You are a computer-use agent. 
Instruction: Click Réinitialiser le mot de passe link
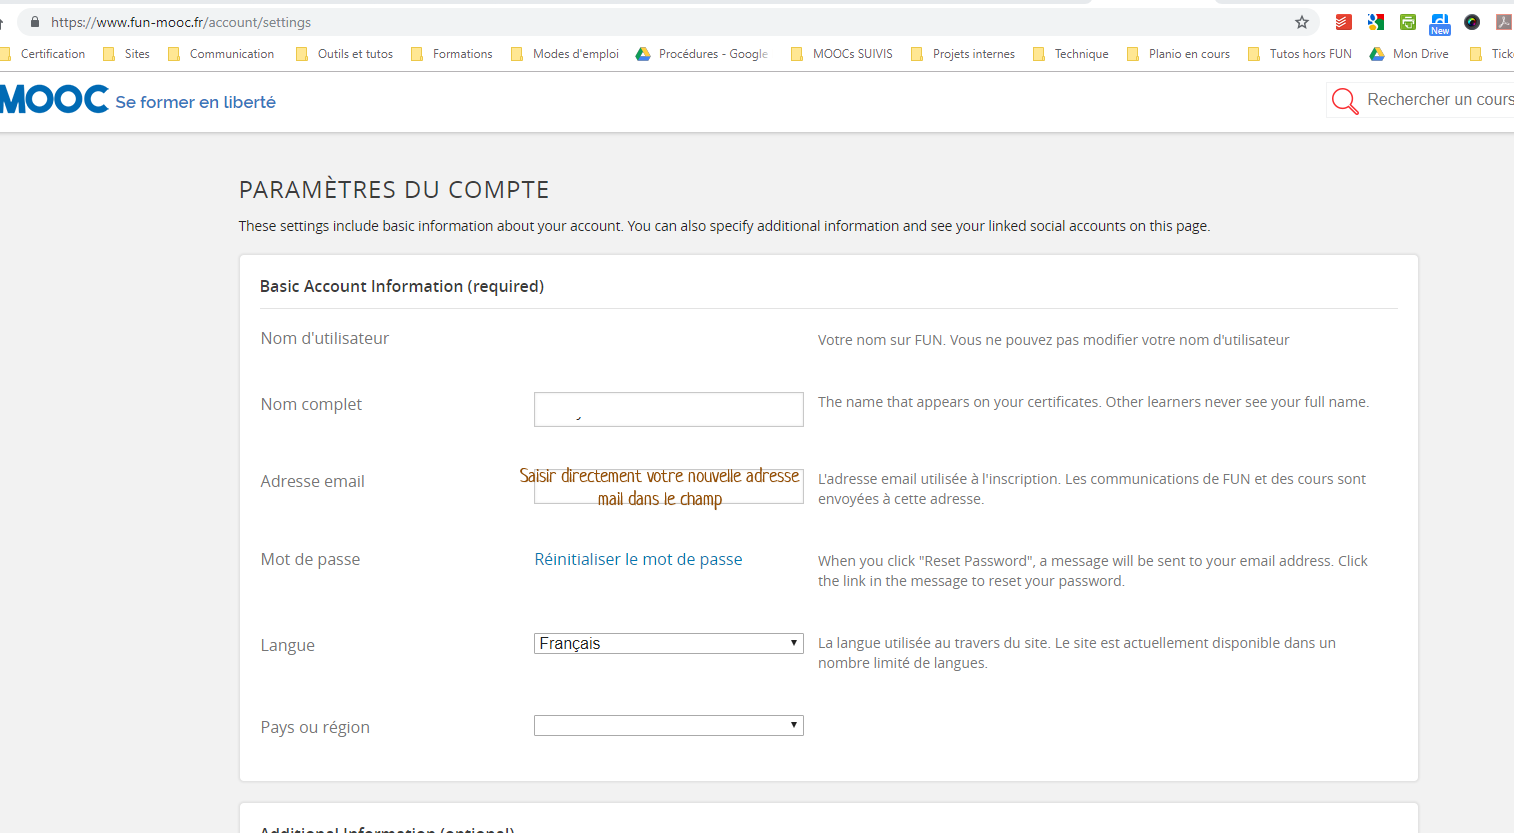[x=638, y=559]
